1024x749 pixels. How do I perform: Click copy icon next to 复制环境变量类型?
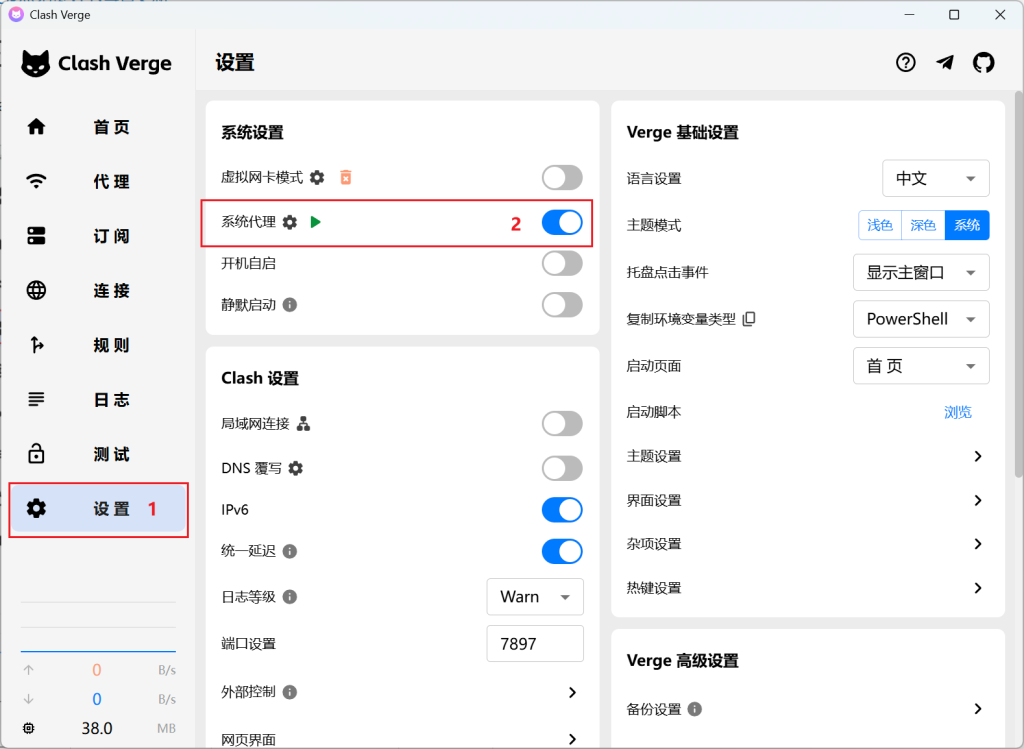(x=750, y=319)
